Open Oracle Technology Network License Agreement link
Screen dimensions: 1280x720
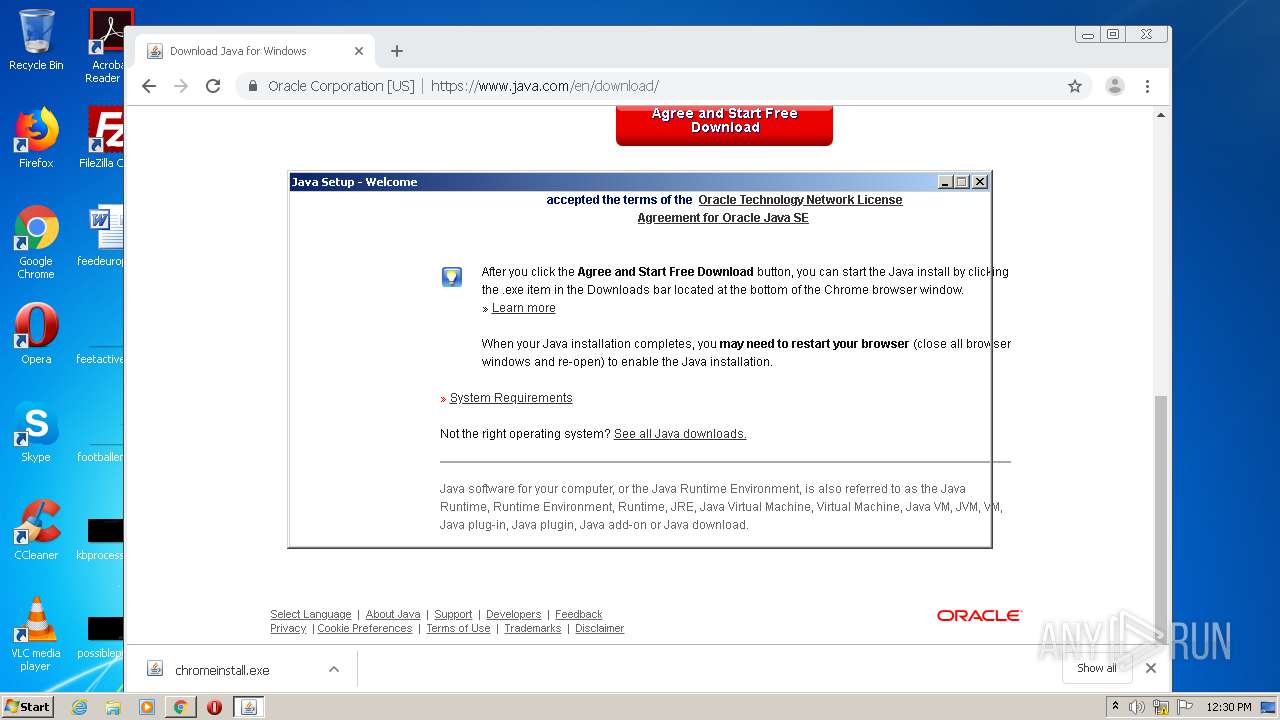[x=770, y=209]
